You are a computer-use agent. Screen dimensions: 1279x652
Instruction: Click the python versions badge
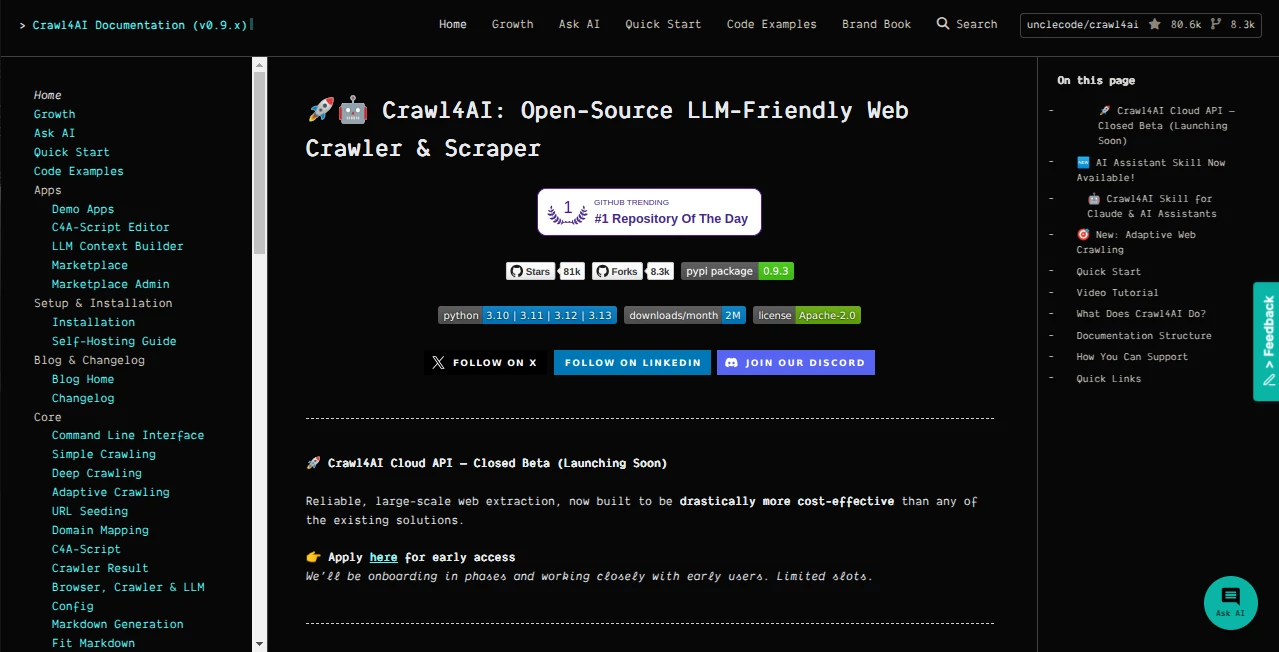click(527, 315)
